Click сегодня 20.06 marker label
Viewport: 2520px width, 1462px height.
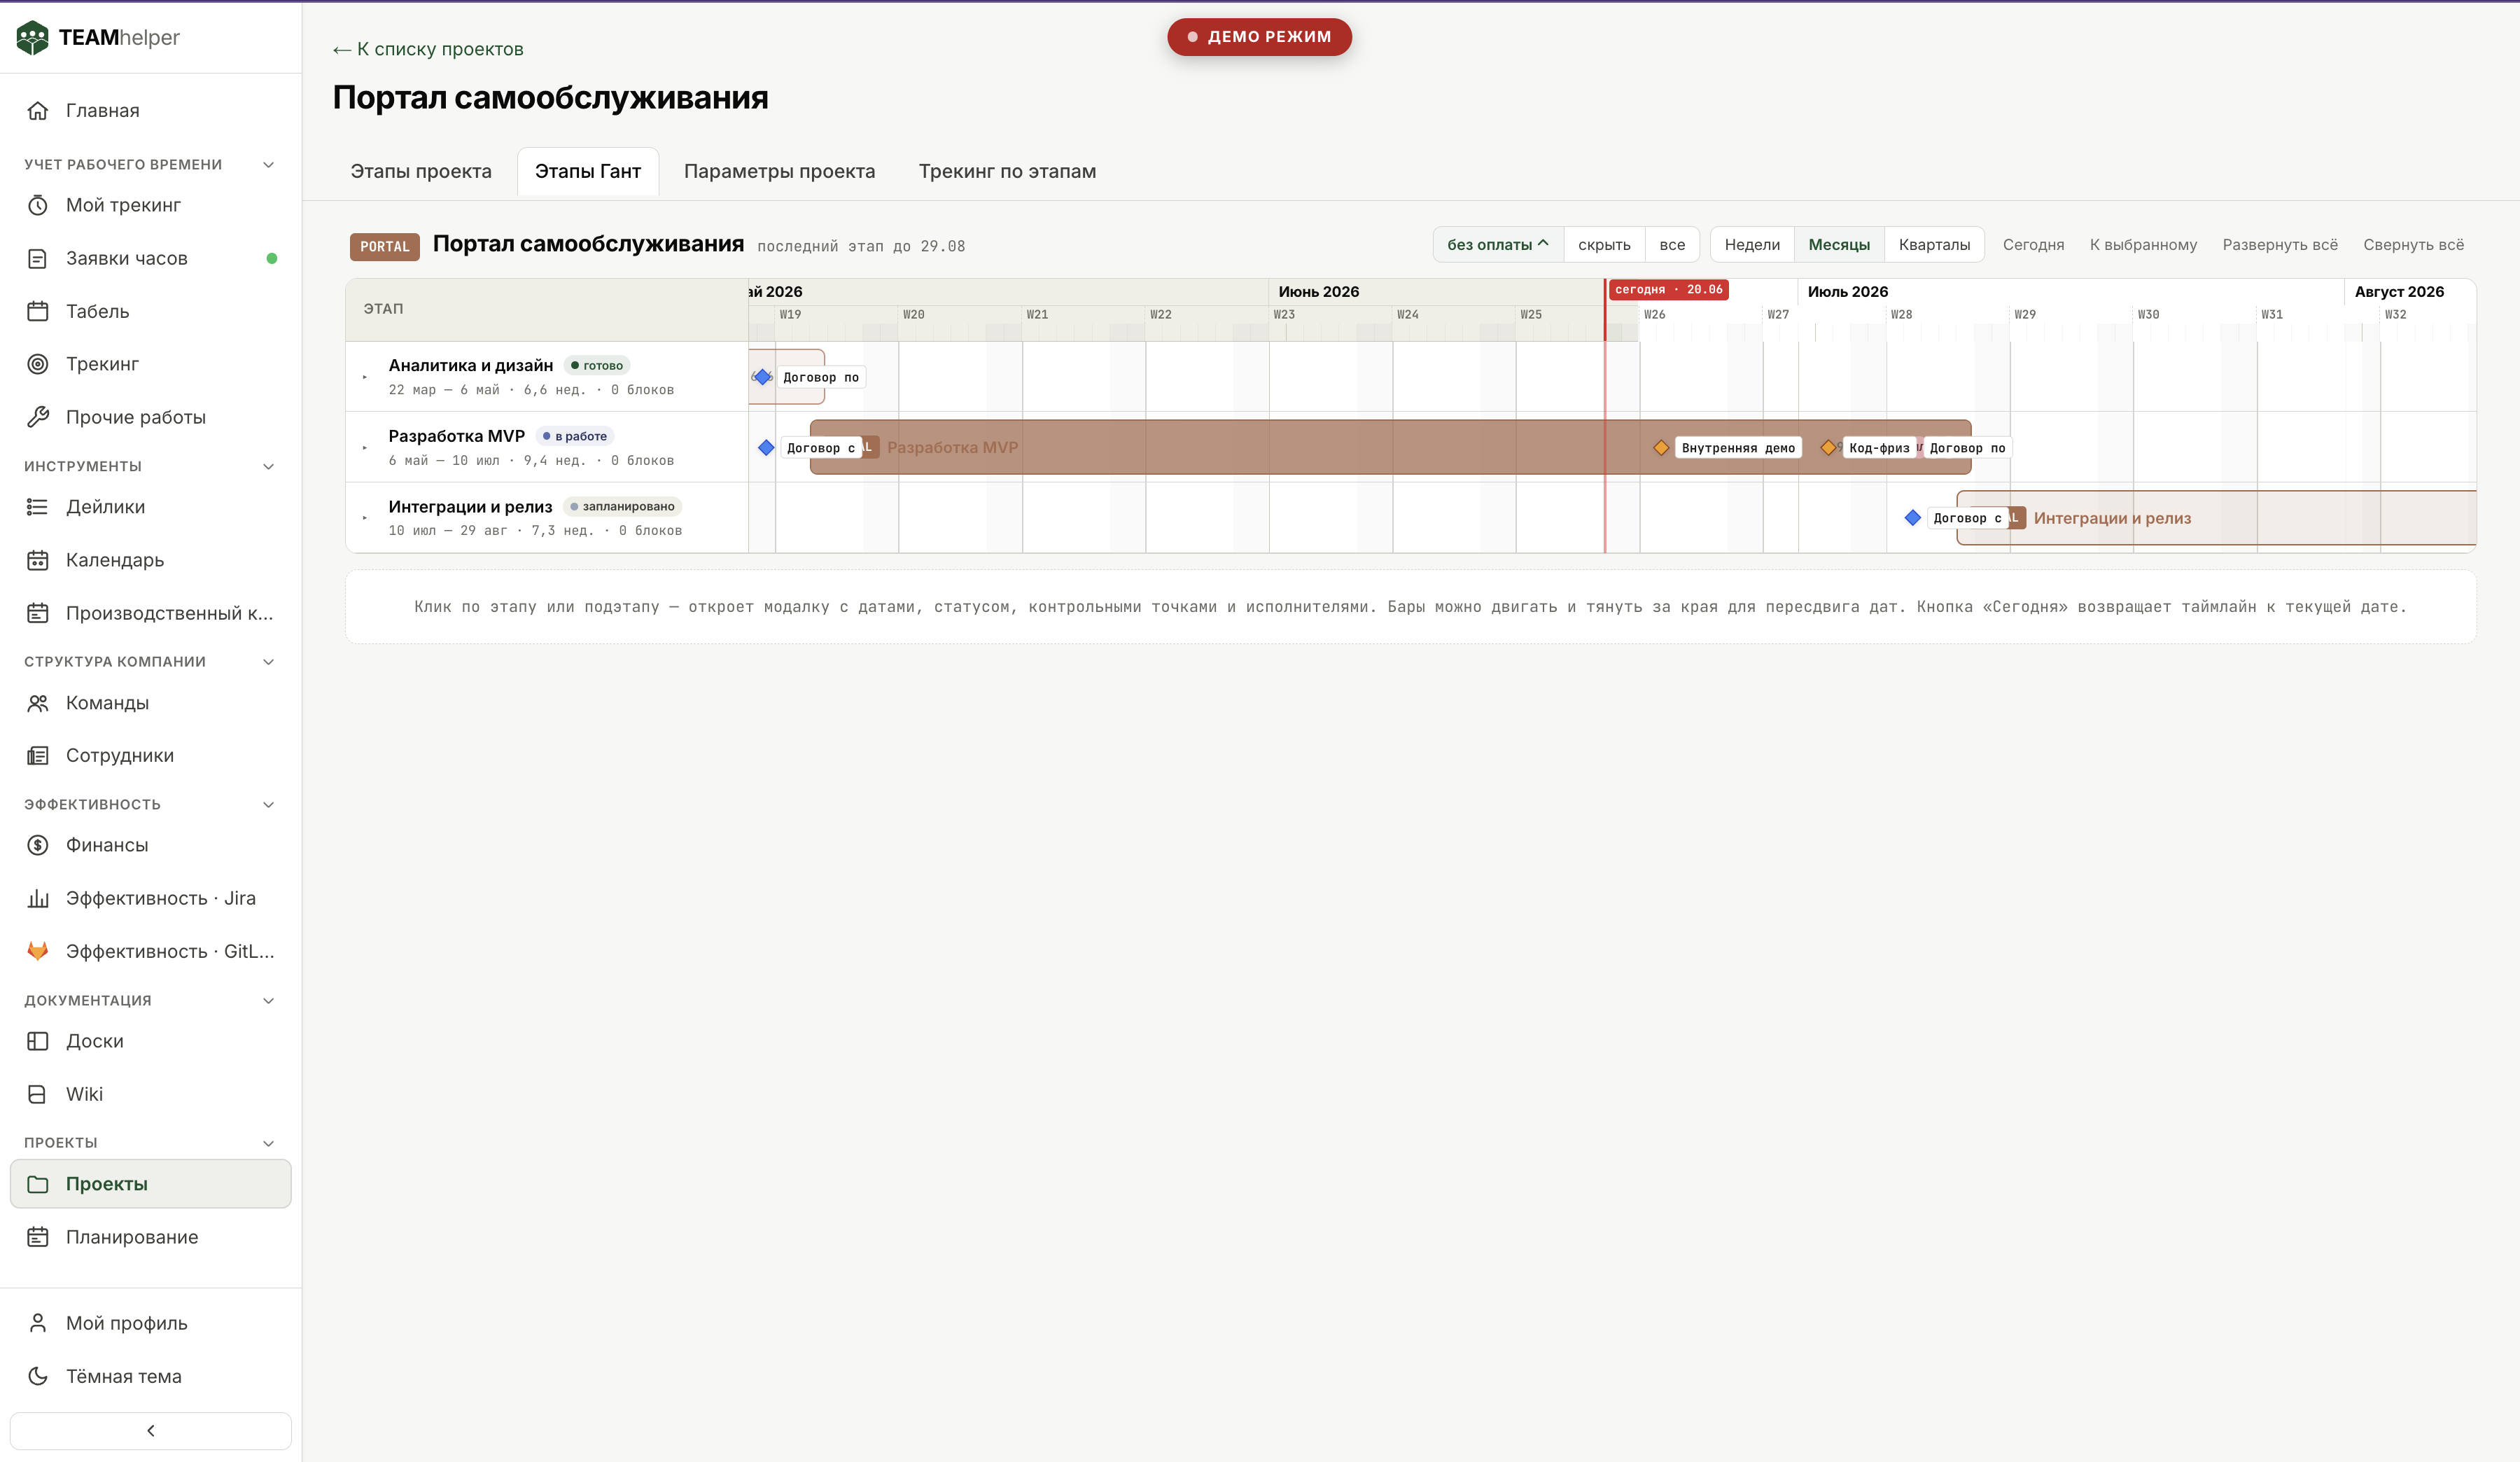pos(1668,290)
